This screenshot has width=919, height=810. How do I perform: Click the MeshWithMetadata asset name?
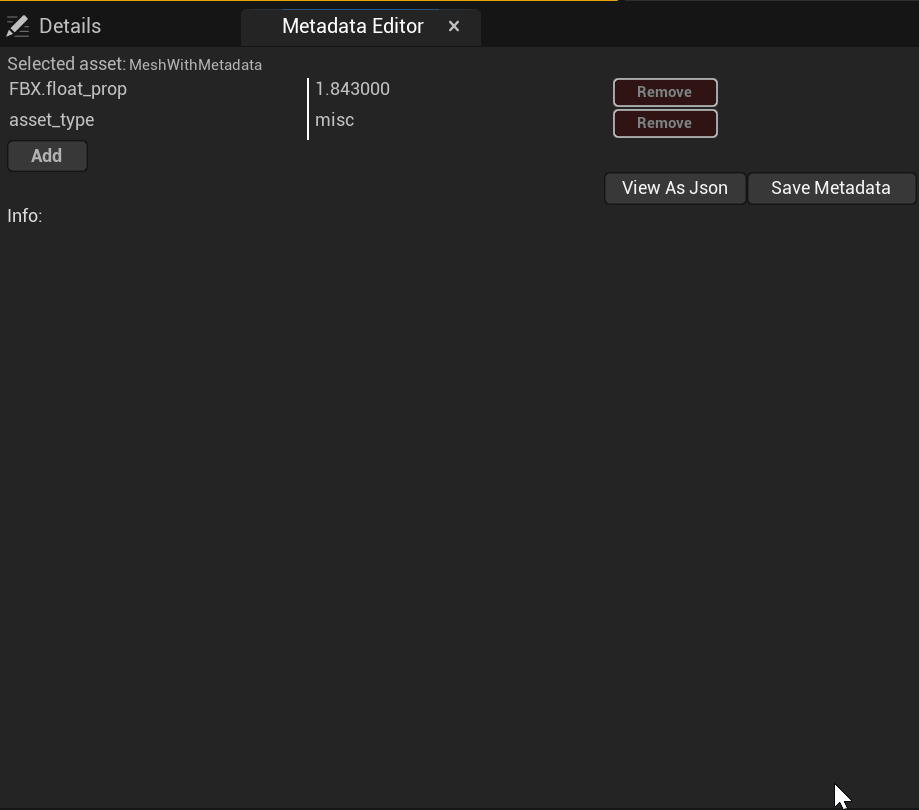pos(195,65)
